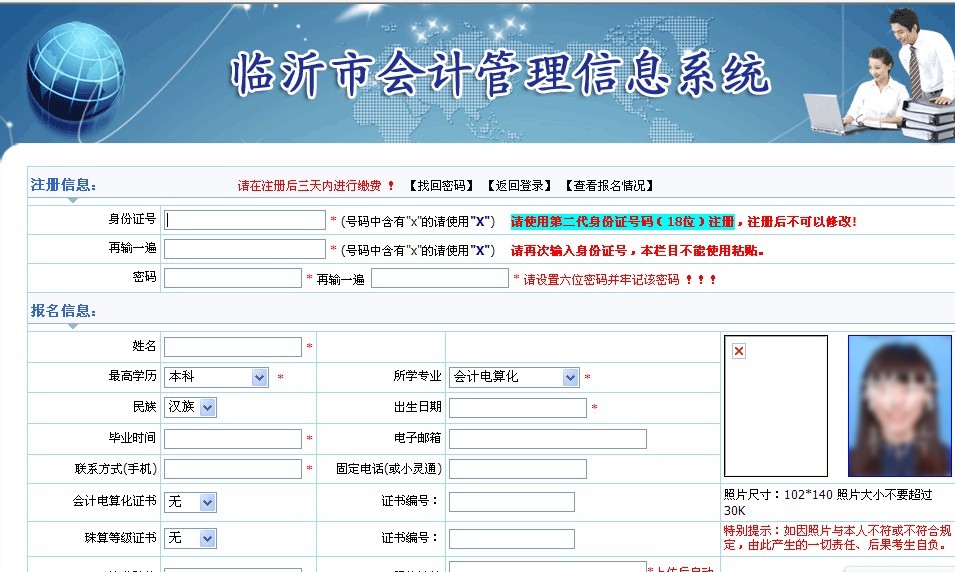955x572 pixels.
Task: Click the sample ID photo thumbnail
Action: (899, 405)
